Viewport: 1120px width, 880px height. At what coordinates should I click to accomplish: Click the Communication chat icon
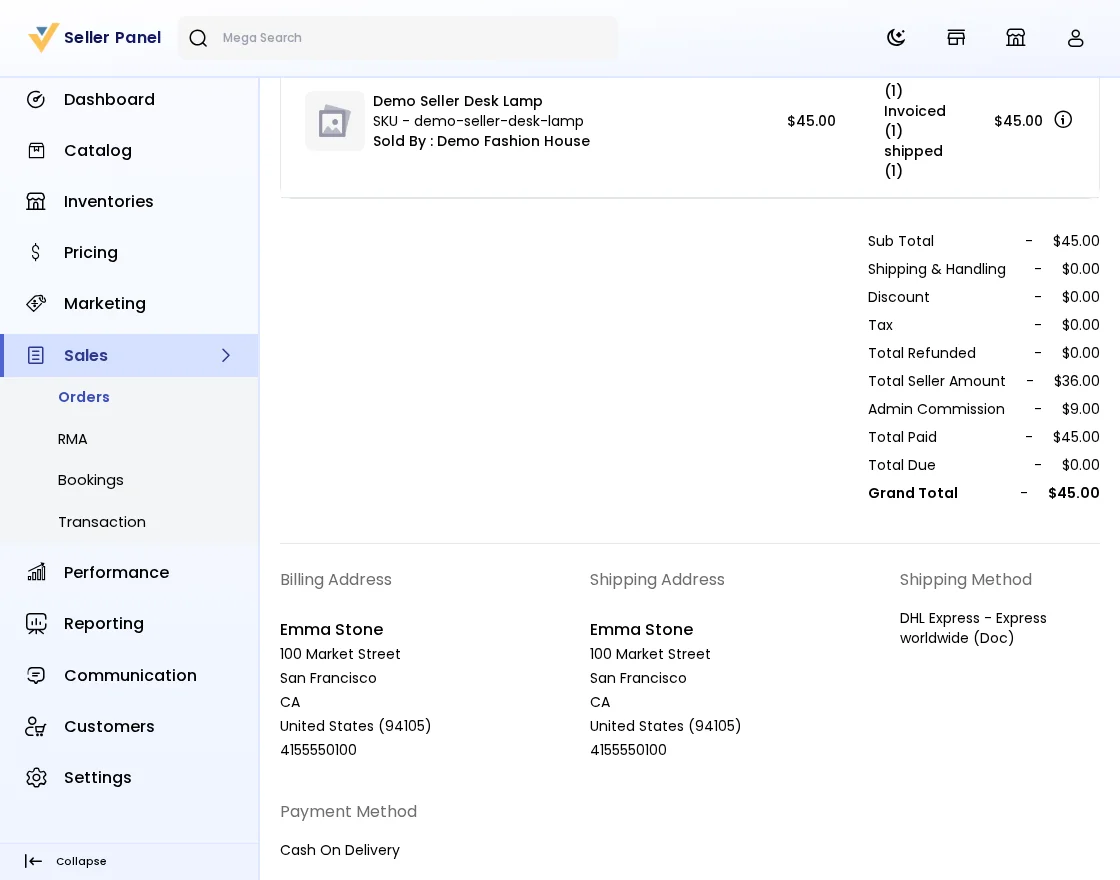point(36,675)
